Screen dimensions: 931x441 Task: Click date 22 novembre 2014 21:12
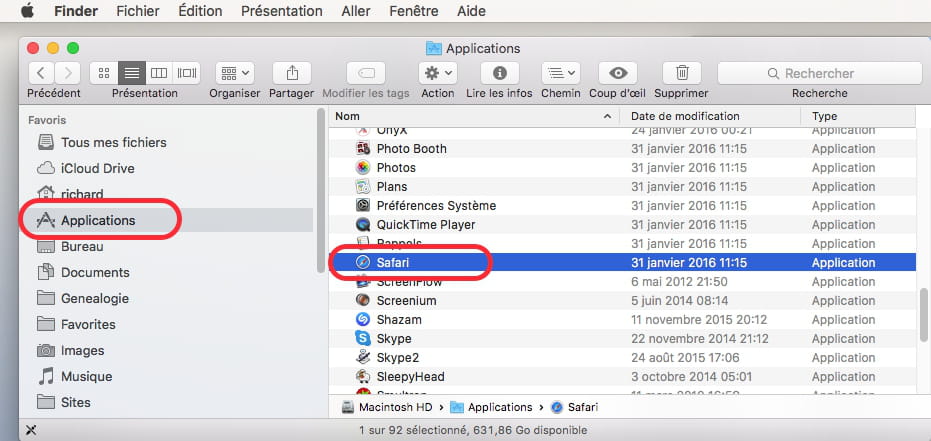699,338
